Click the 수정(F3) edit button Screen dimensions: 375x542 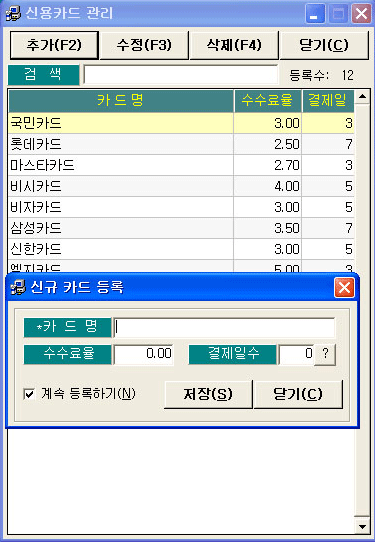tap(144, 45)
